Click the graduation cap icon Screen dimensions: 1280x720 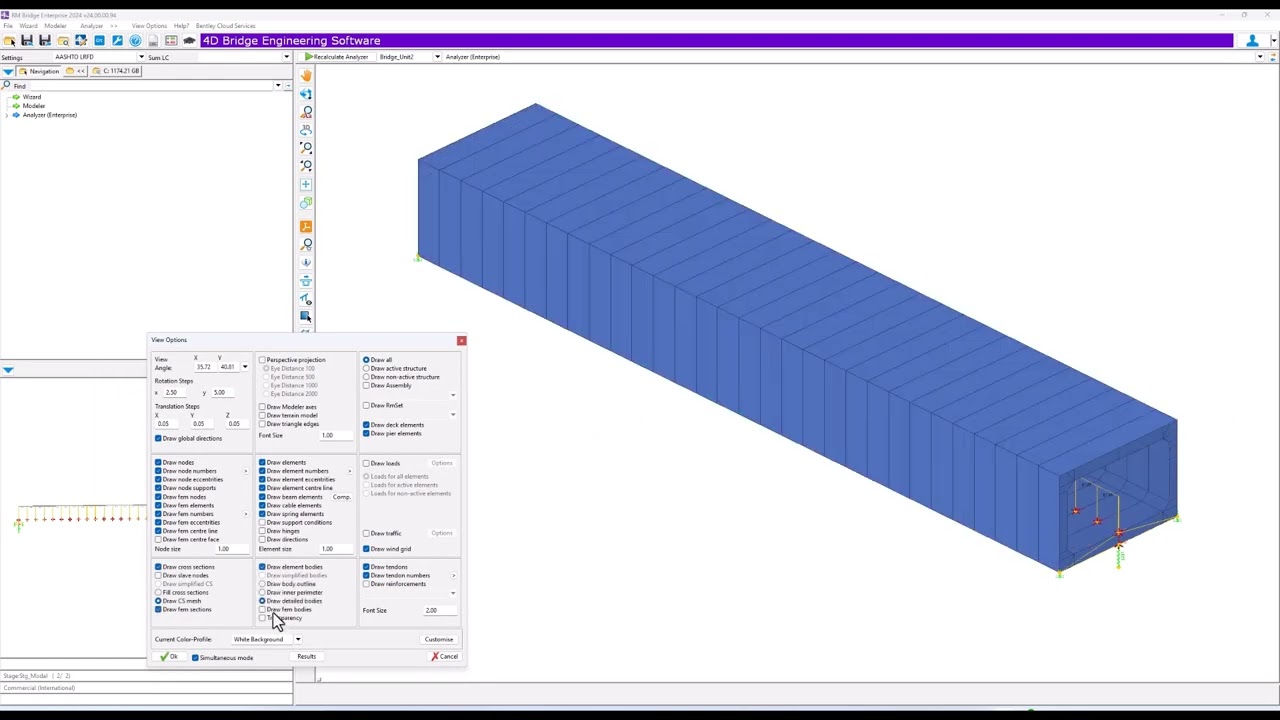tap(189, 41)
